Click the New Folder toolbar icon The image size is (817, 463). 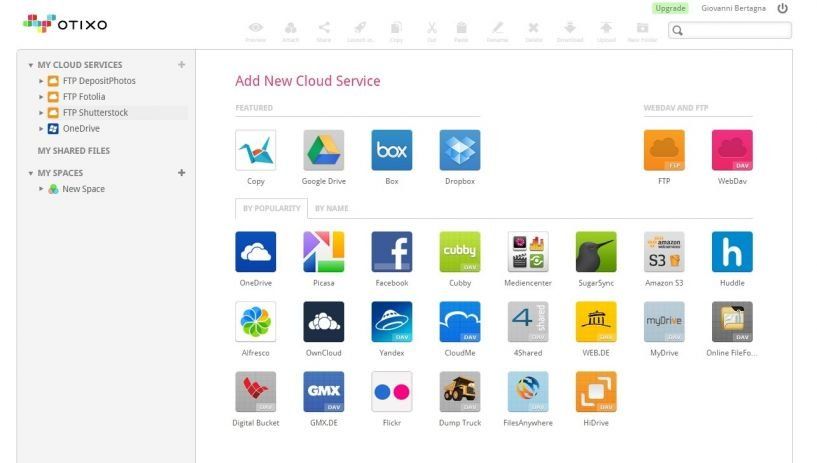tap(642, 28)
